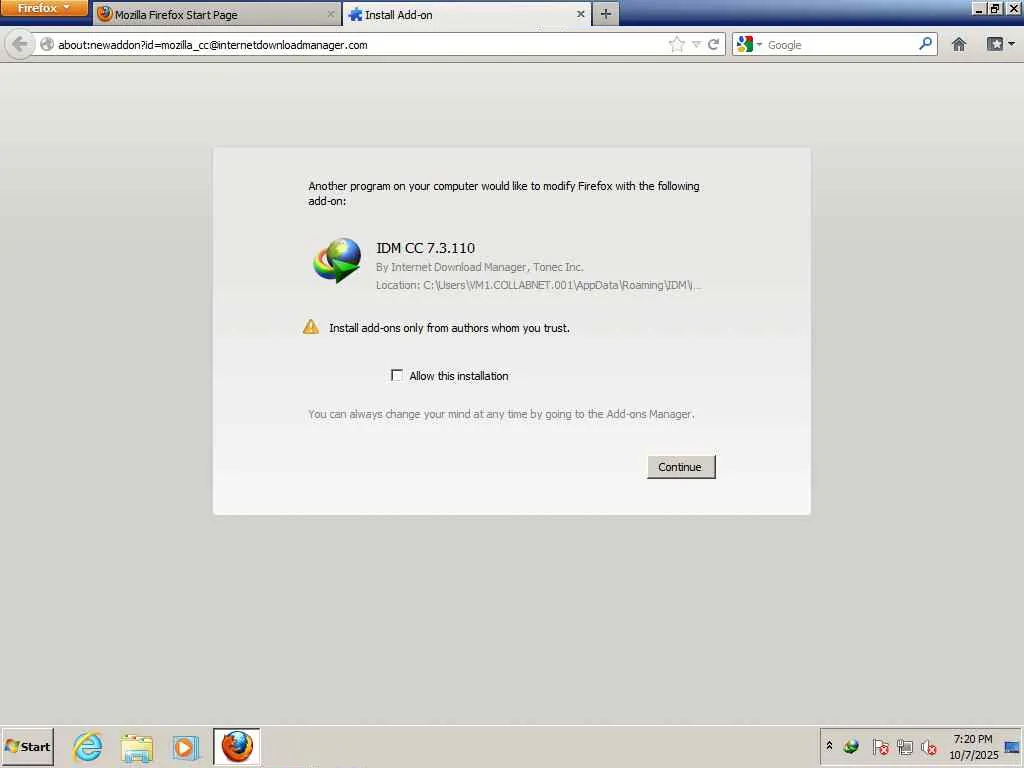Focus the address bar URL field
Image resolution: width=1024 pixels, height=768 pixels.
359,44
